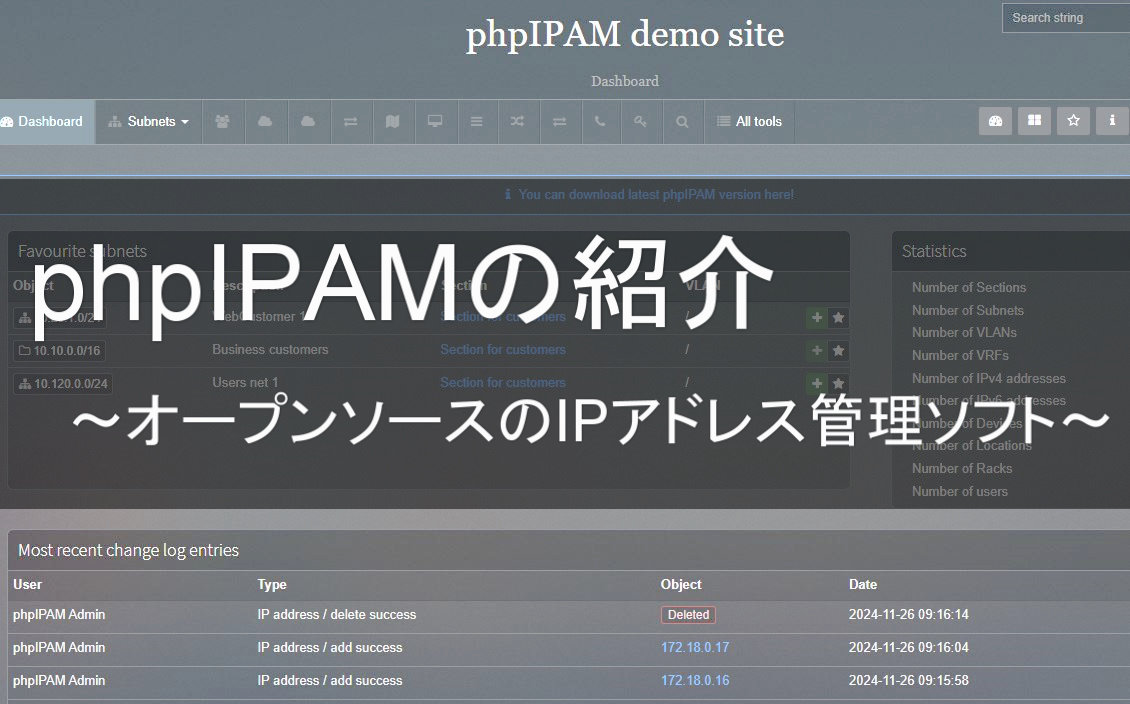Click the info 'i' button in header
The height and width of the screenshot is (704, 1130).
pyautogui.click(x=1112, y=121)
